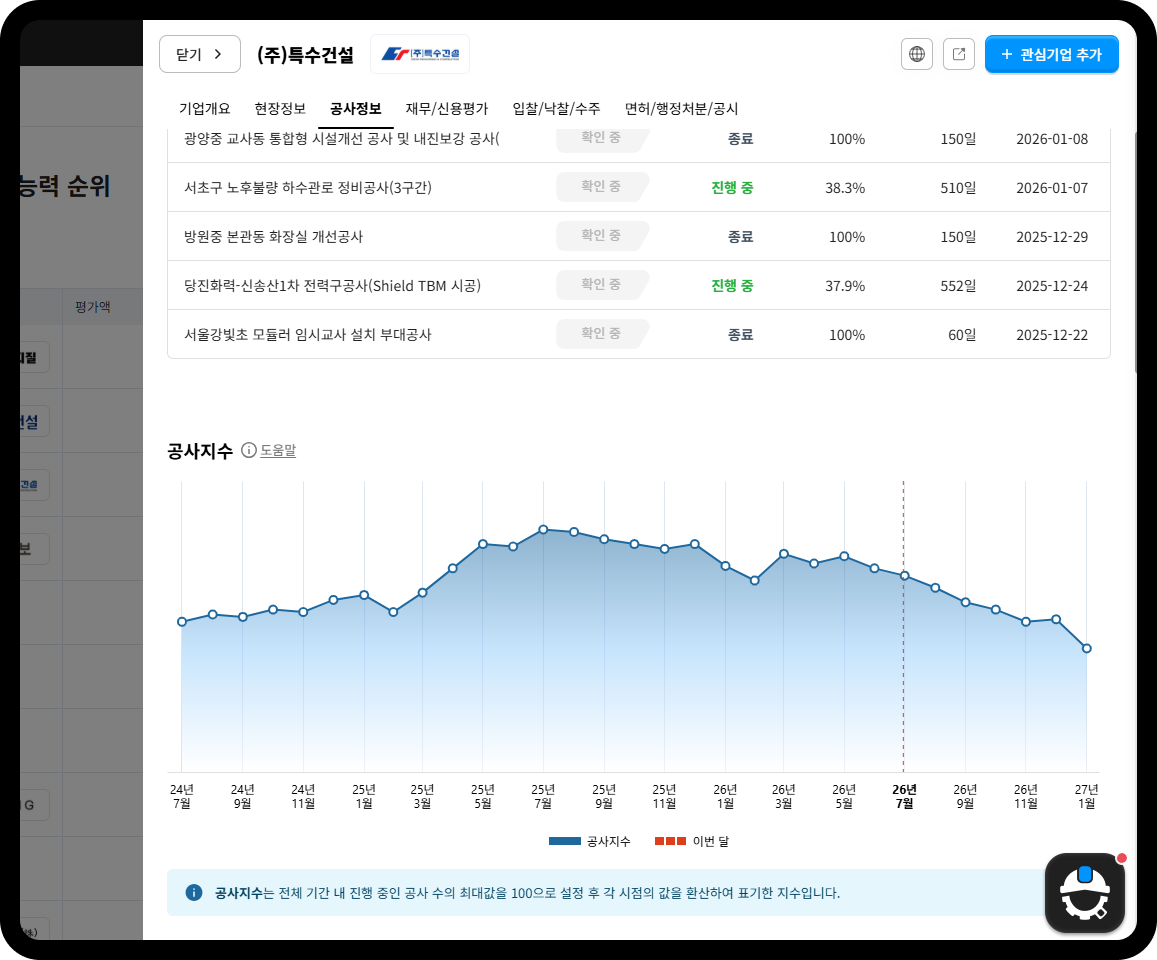Screen dimensions: 1157x960
Task: Open the 입찰/낙찰/수주 tab
Action: 556,108
